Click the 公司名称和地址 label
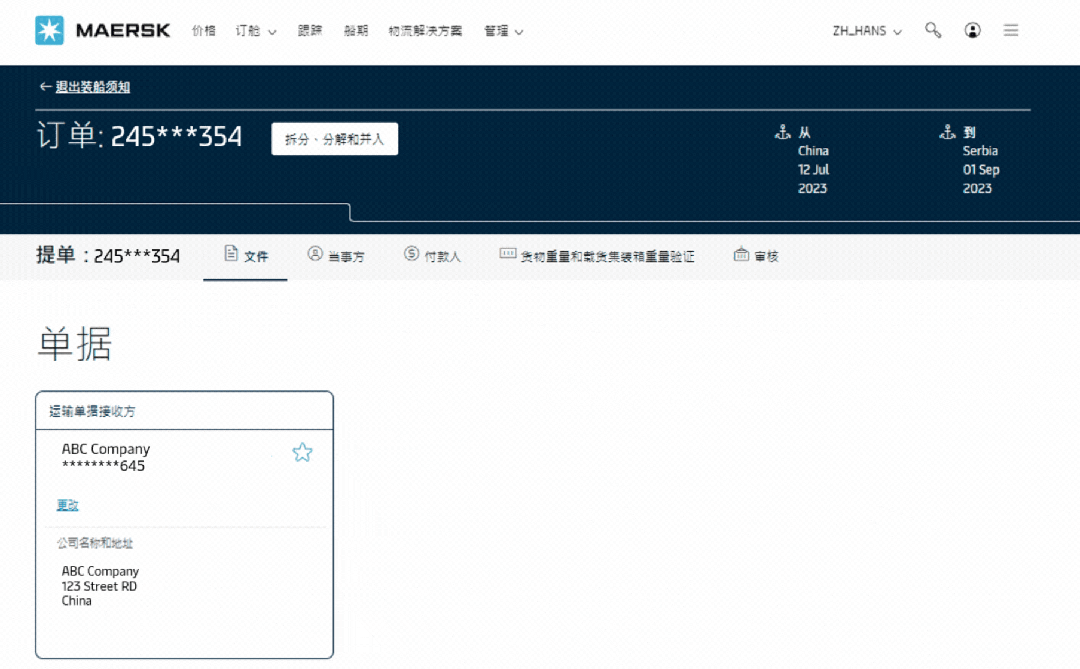The height and width of the screenshot is (669, 1080). pos(95,543)
